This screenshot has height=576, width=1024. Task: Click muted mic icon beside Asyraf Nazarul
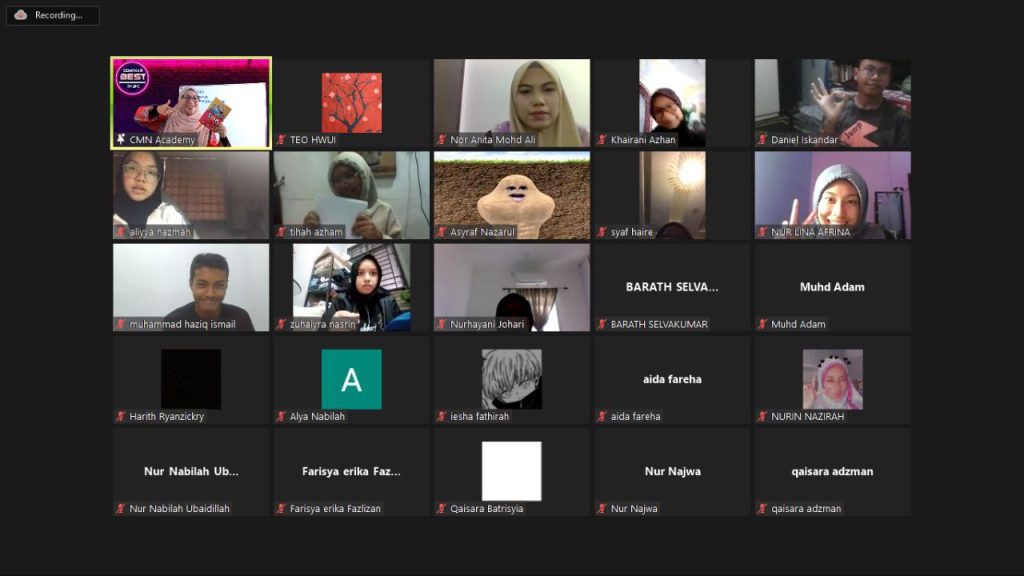pos(442,232)
